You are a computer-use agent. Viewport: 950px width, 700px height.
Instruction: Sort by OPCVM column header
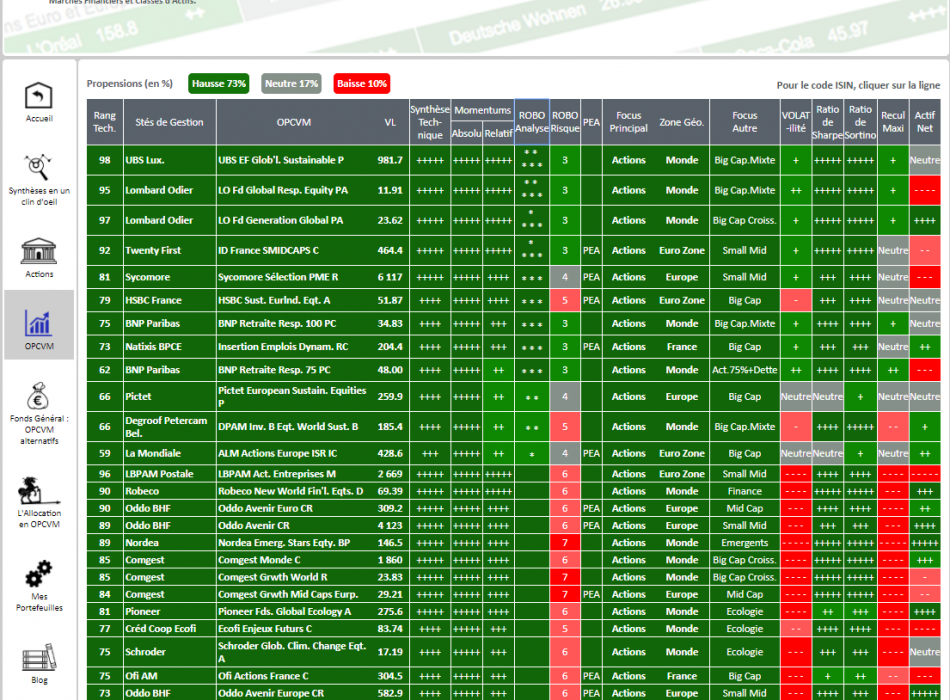tap(294, 122)
